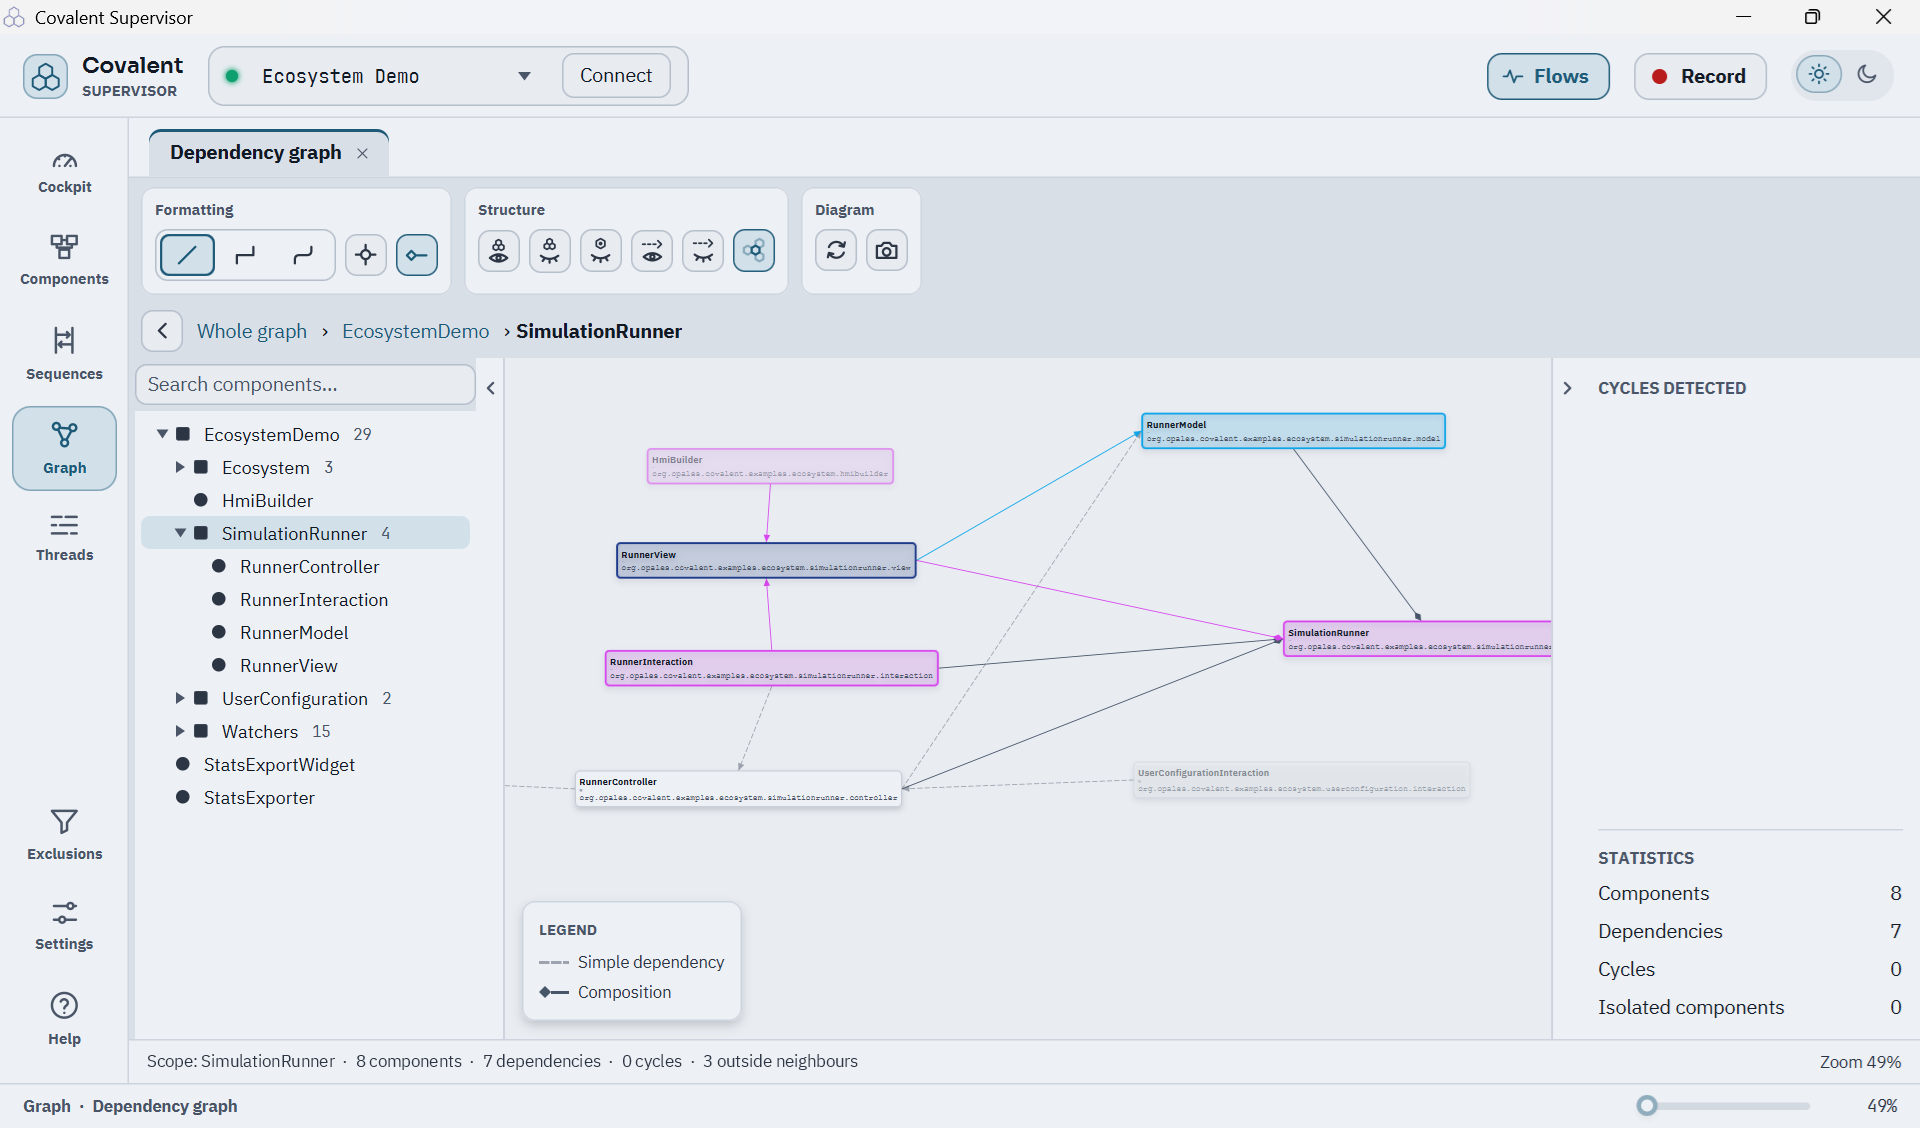Refresh the diagram
Viewport: 1920px width, 1128px height.
pyautogui.click(x=836, y=251)
